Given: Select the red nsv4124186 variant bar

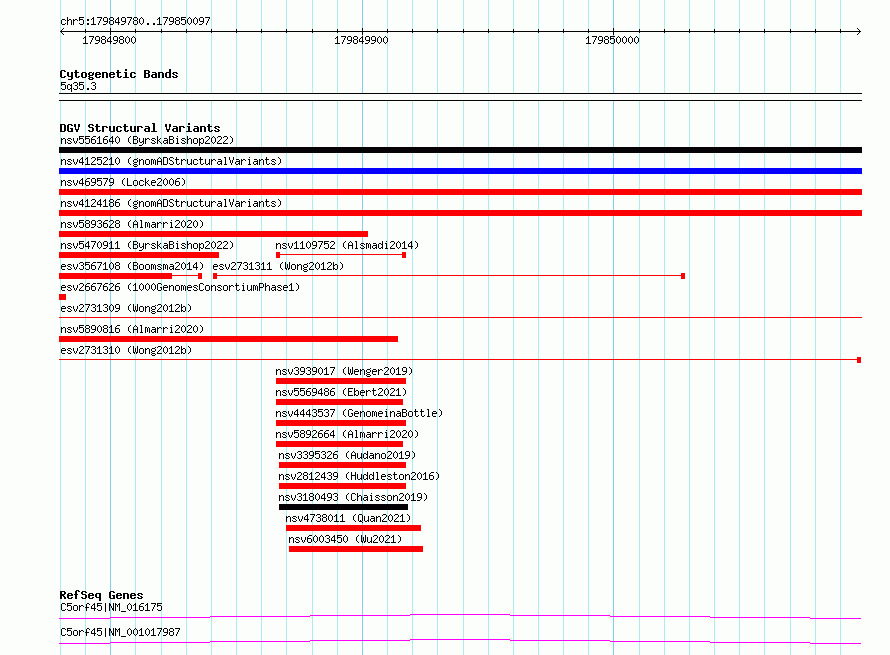Looking at the screenshot, I should (460, 213).
